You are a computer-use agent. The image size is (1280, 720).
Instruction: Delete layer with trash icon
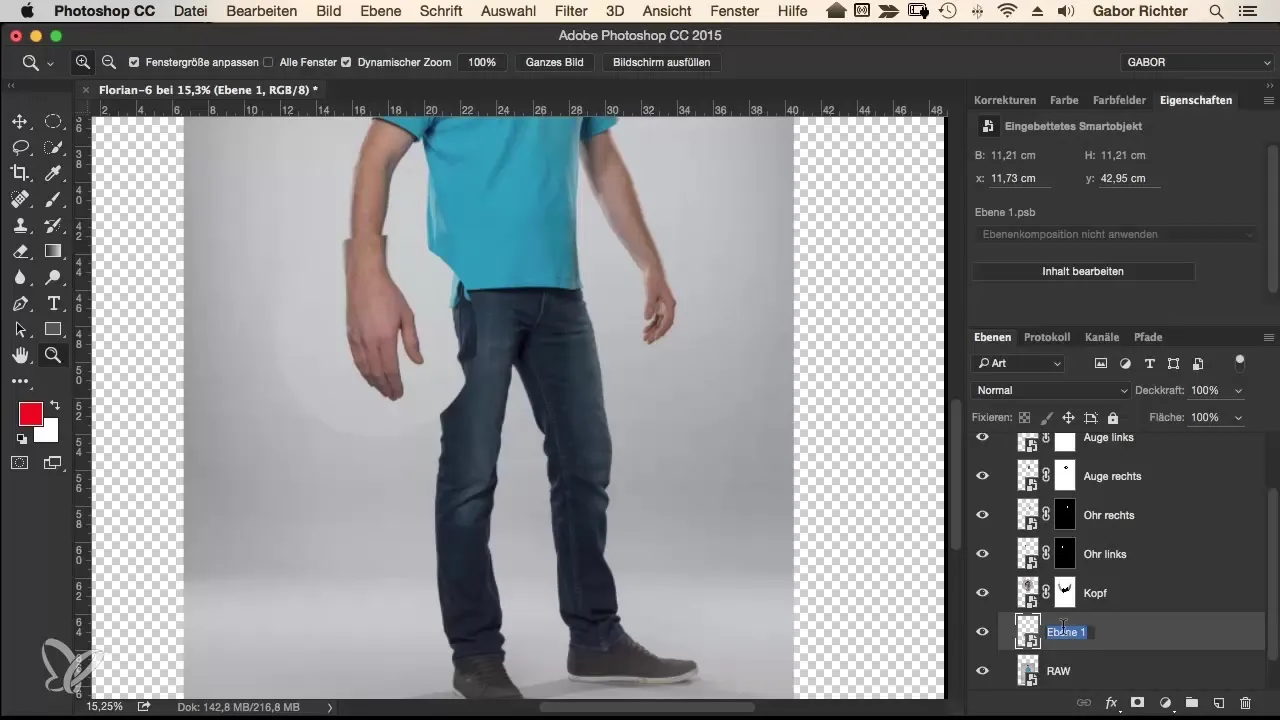tap(1245, 703)
